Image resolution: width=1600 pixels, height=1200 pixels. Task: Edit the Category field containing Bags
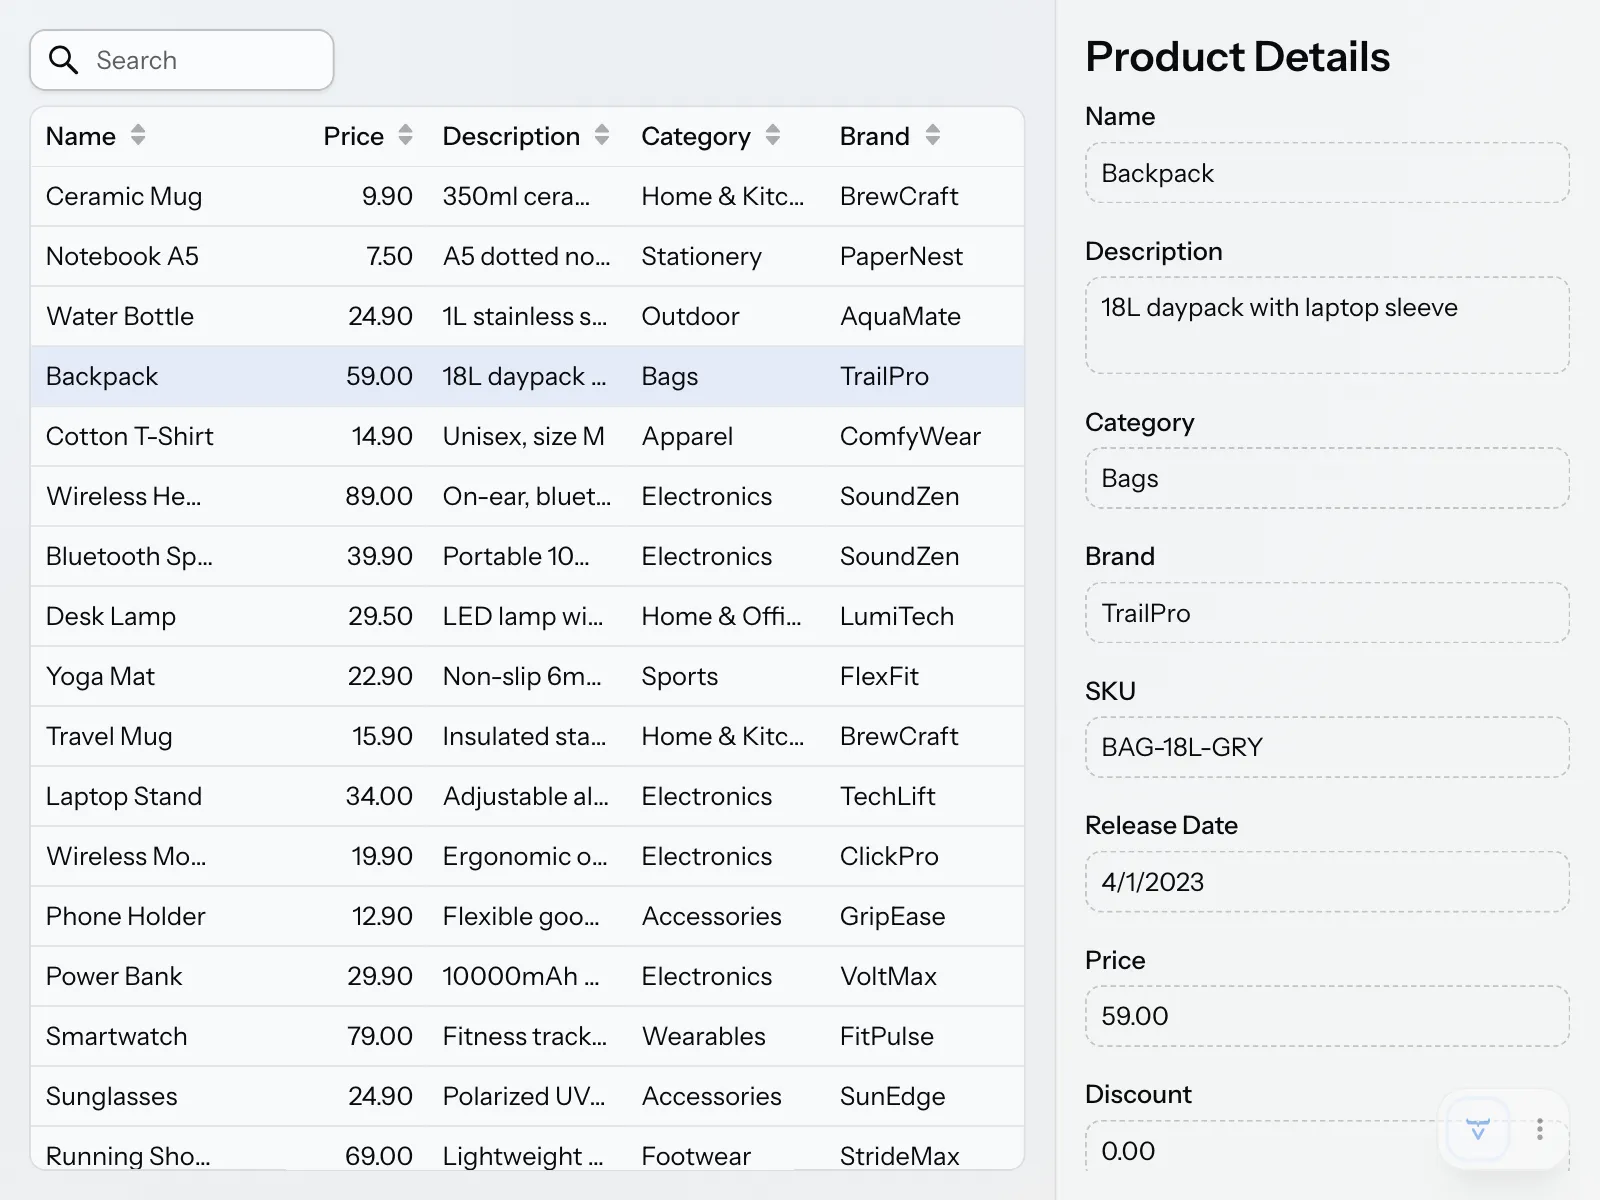point(1327,478)
